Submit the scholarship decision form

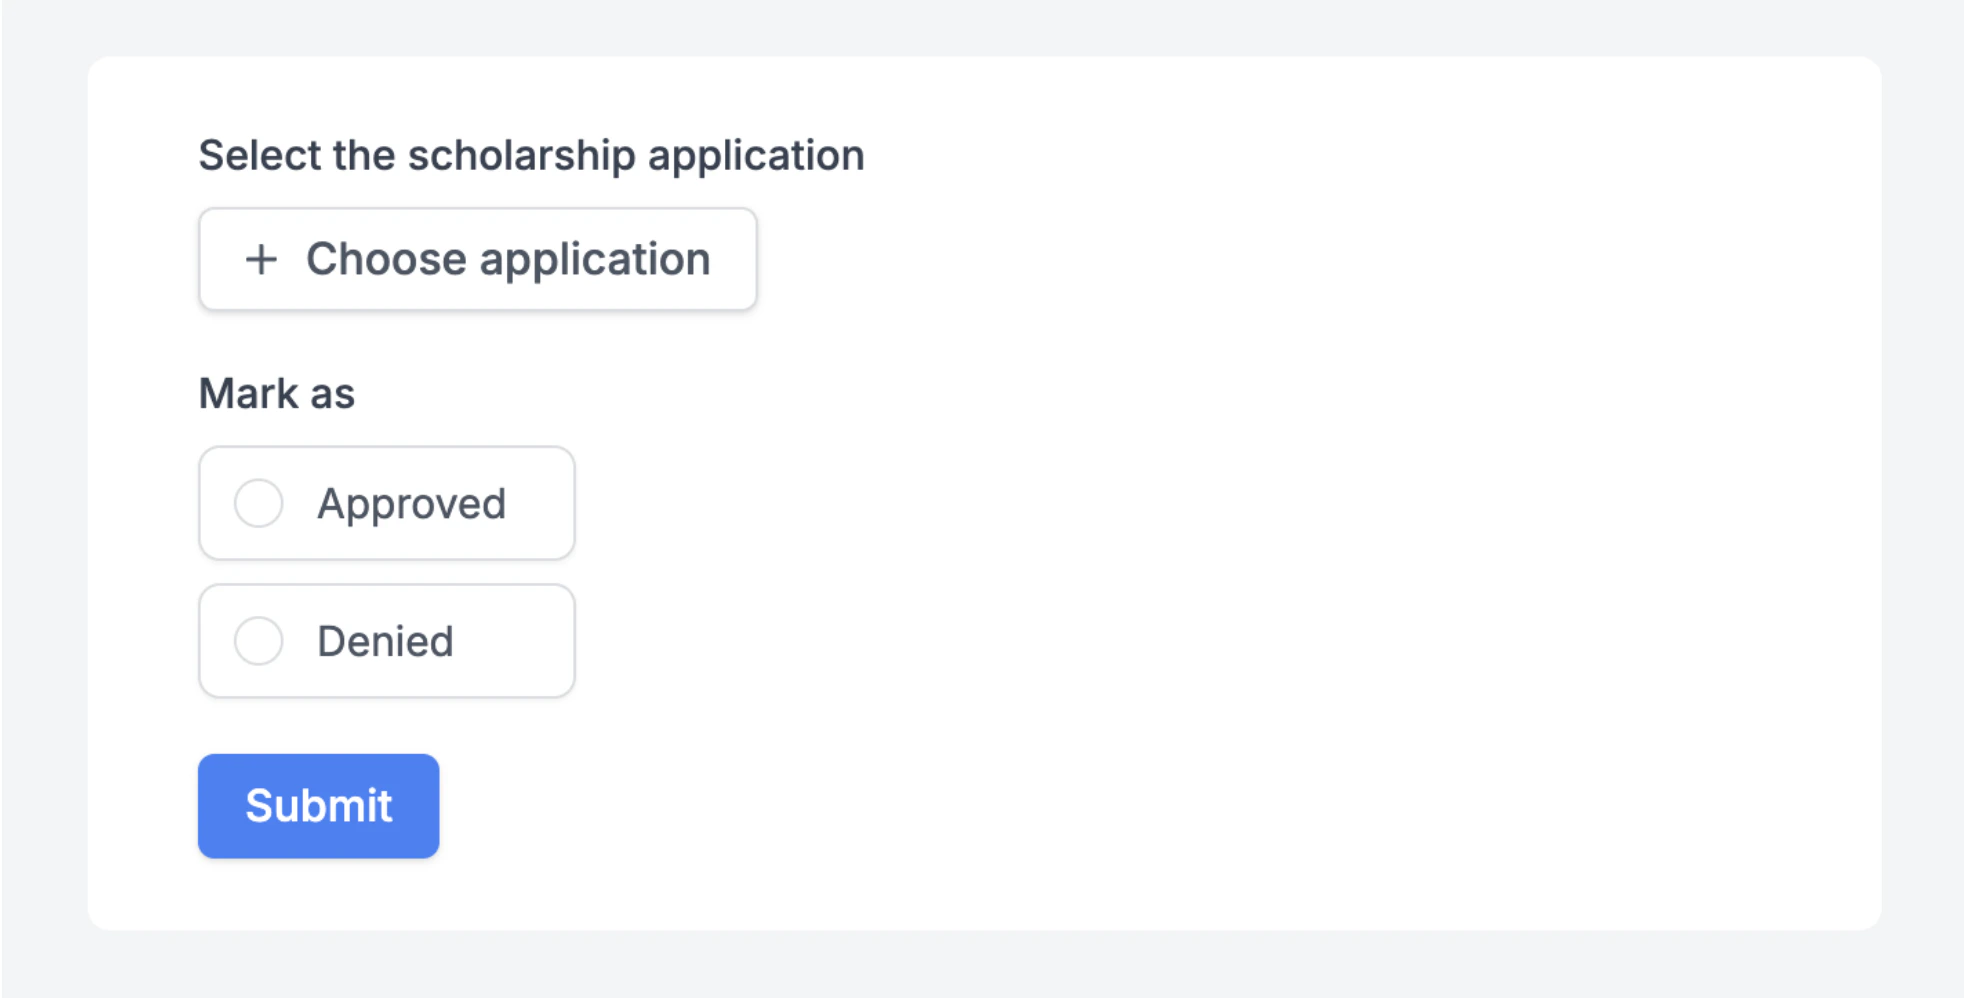point(318,806)
